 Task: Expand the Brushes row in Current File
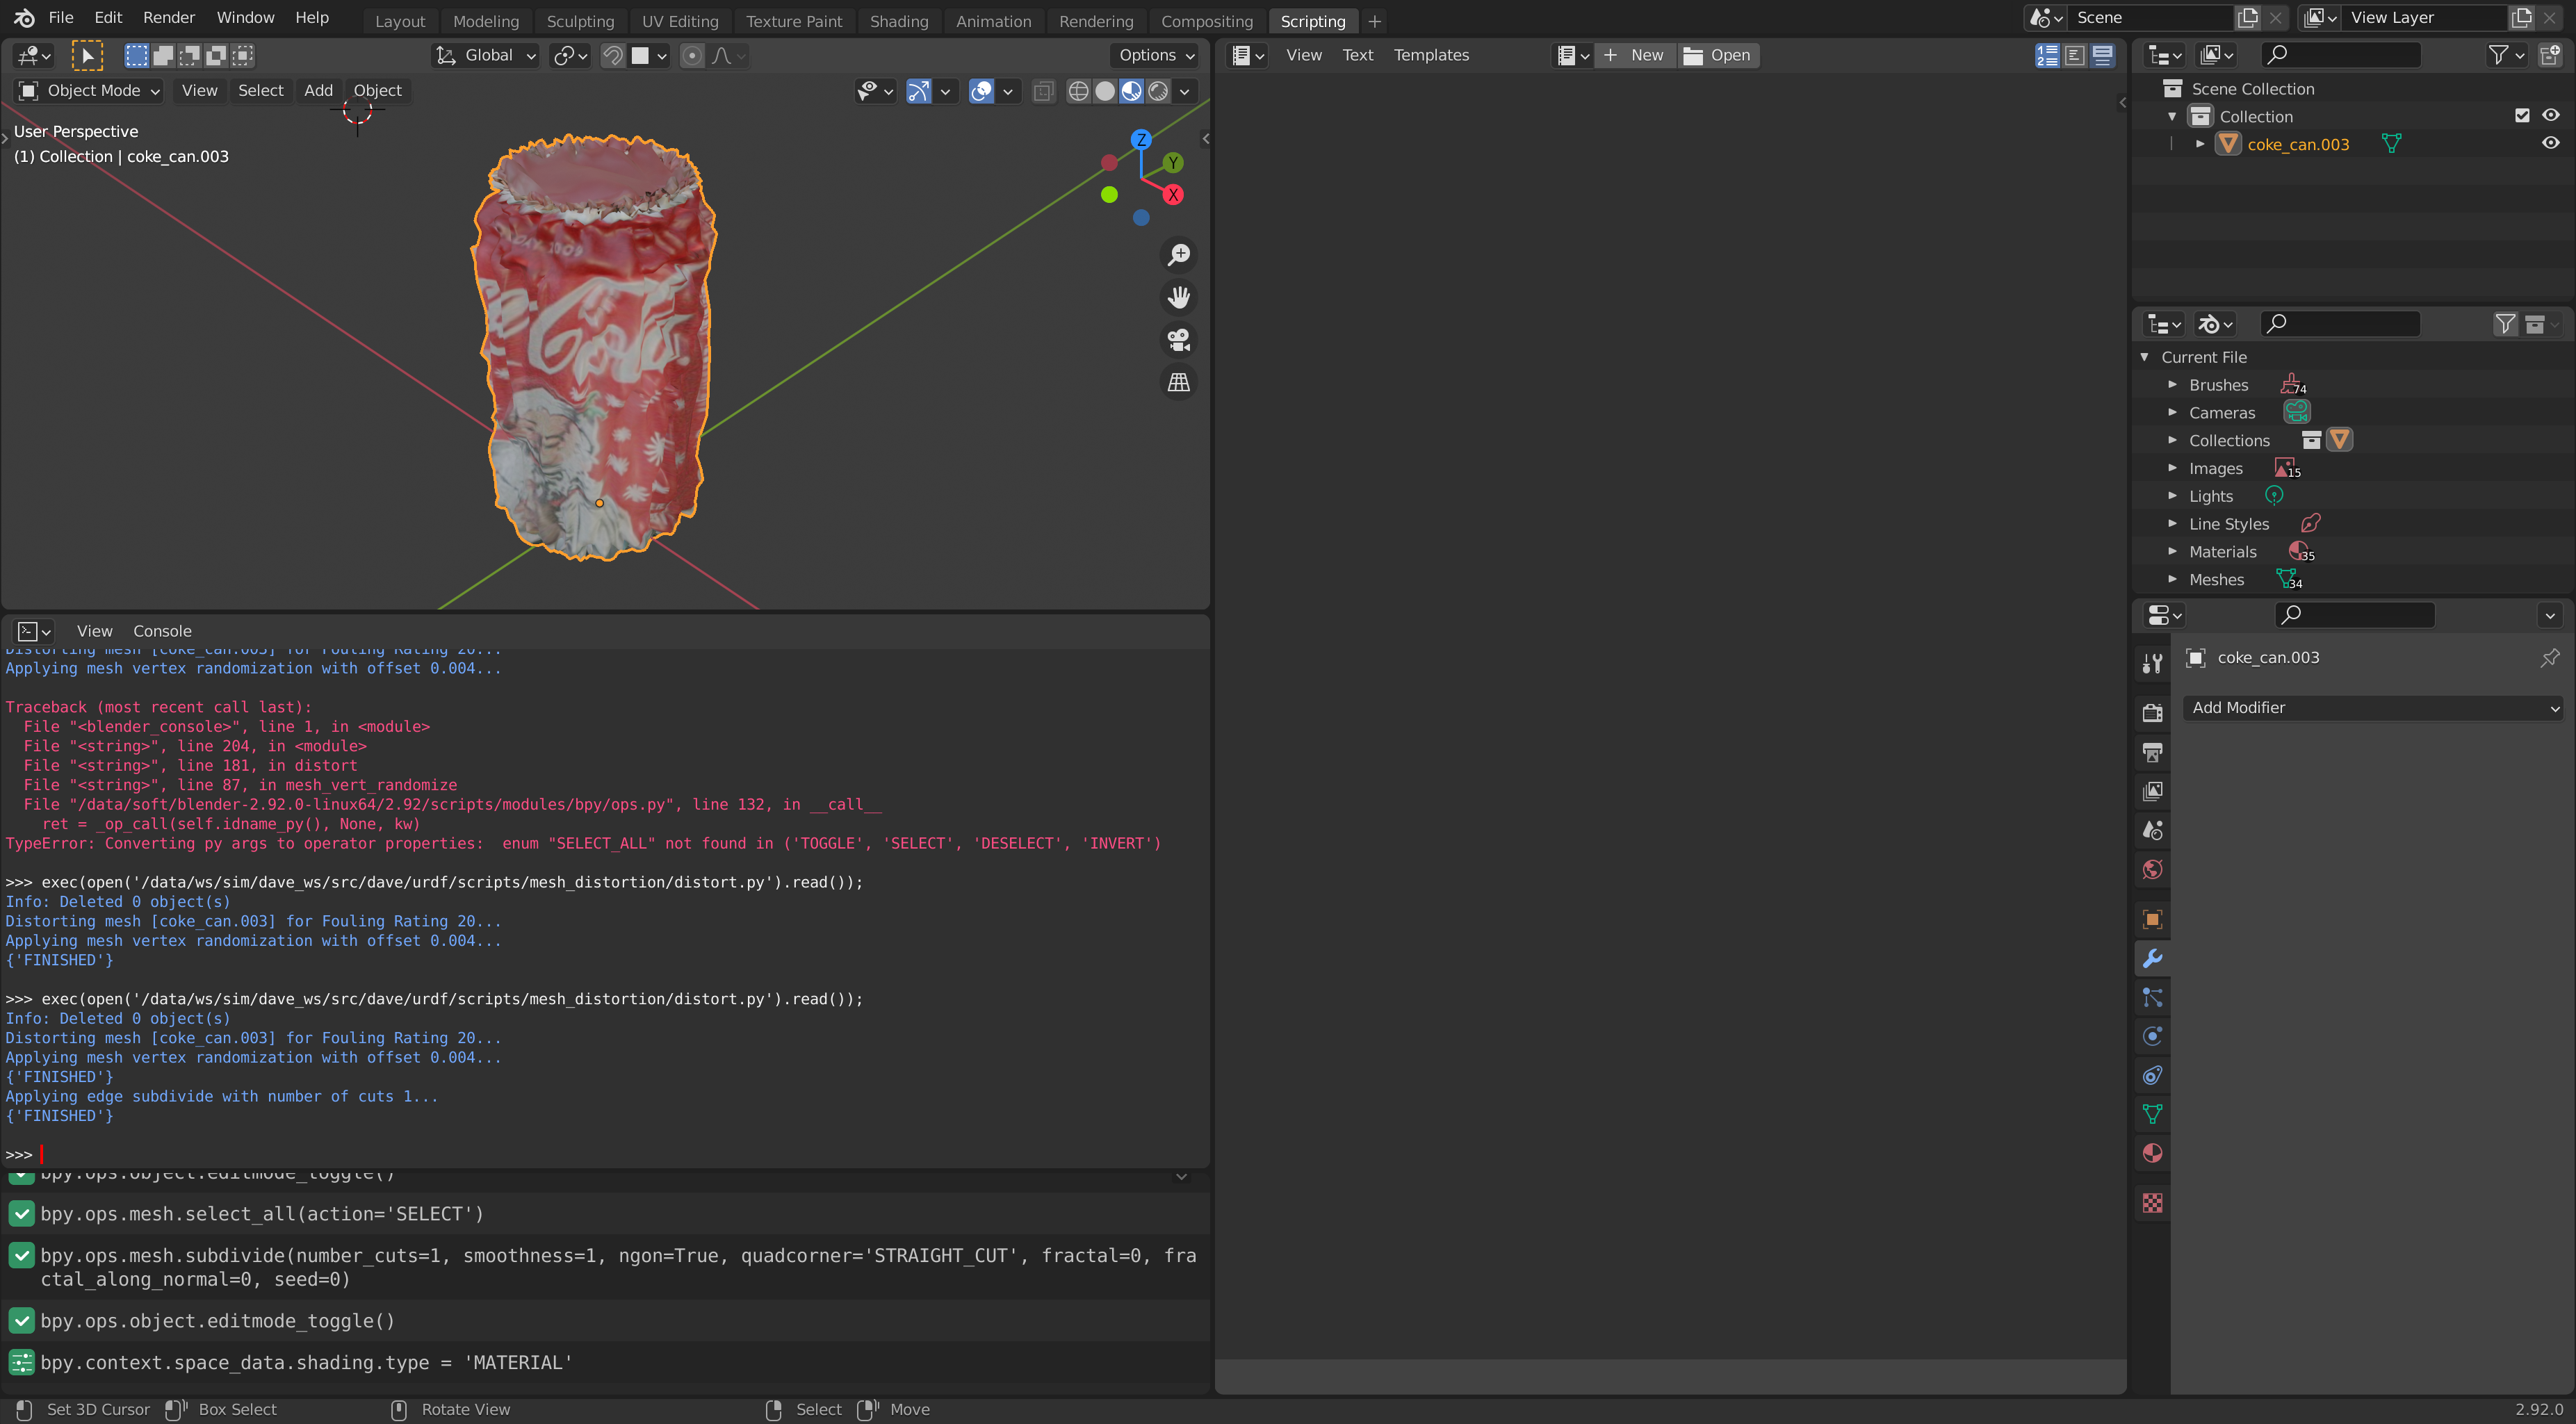click(2172, 385)
